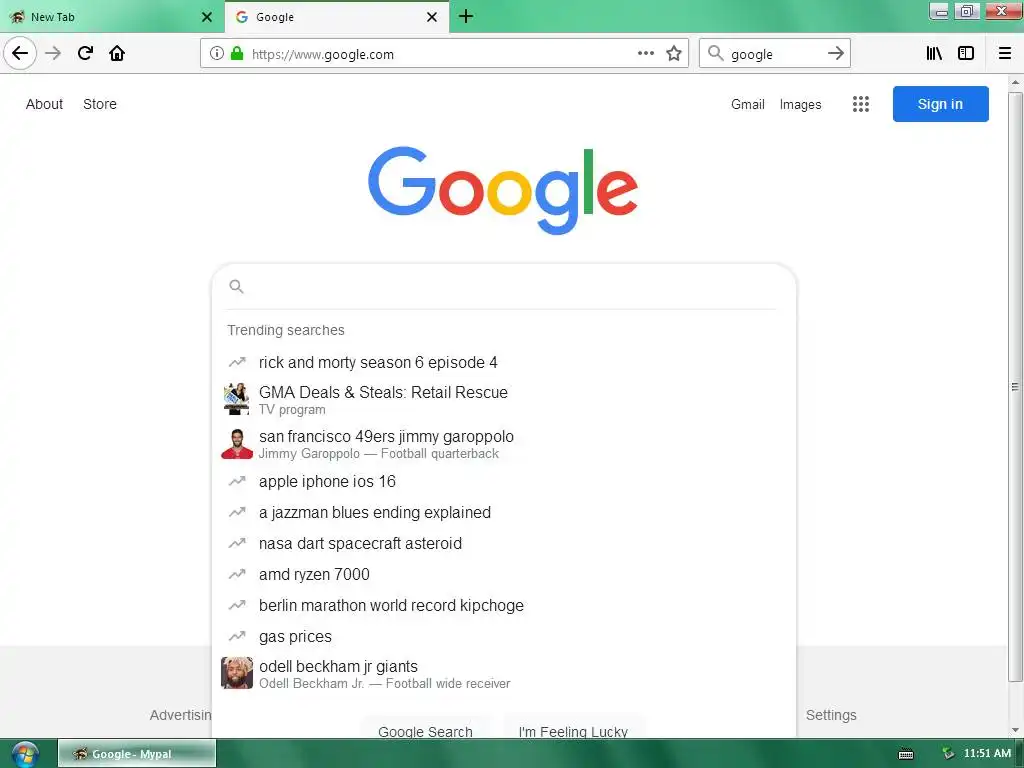The image size is (1024, 768).
Task: Click the green secure connection padlock
Action: (237, 54)
